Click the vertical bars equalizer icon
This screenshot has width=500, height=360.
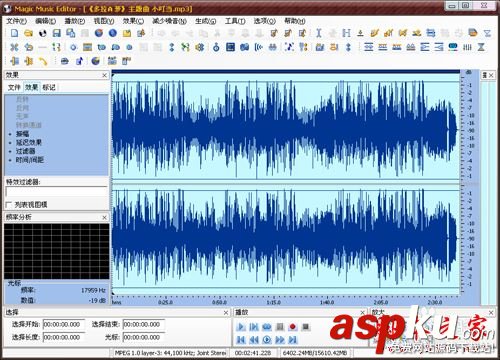pos(467,47)
